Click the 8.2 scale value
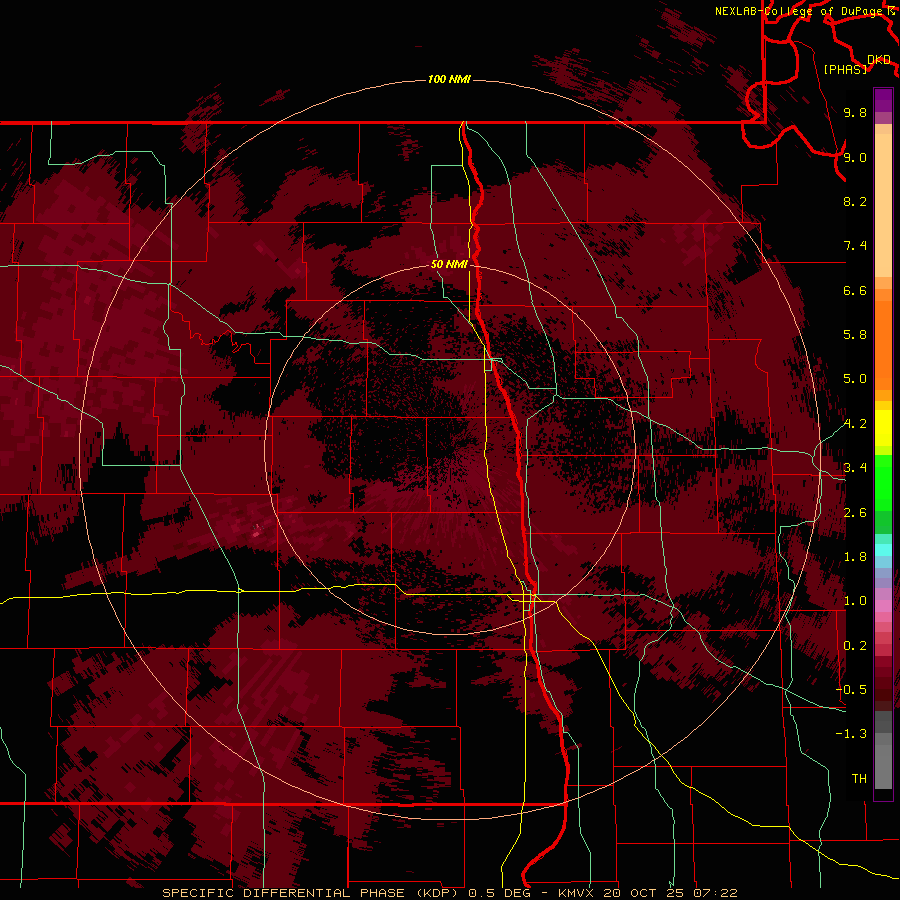Screen dimensions: 900x900 855,201
